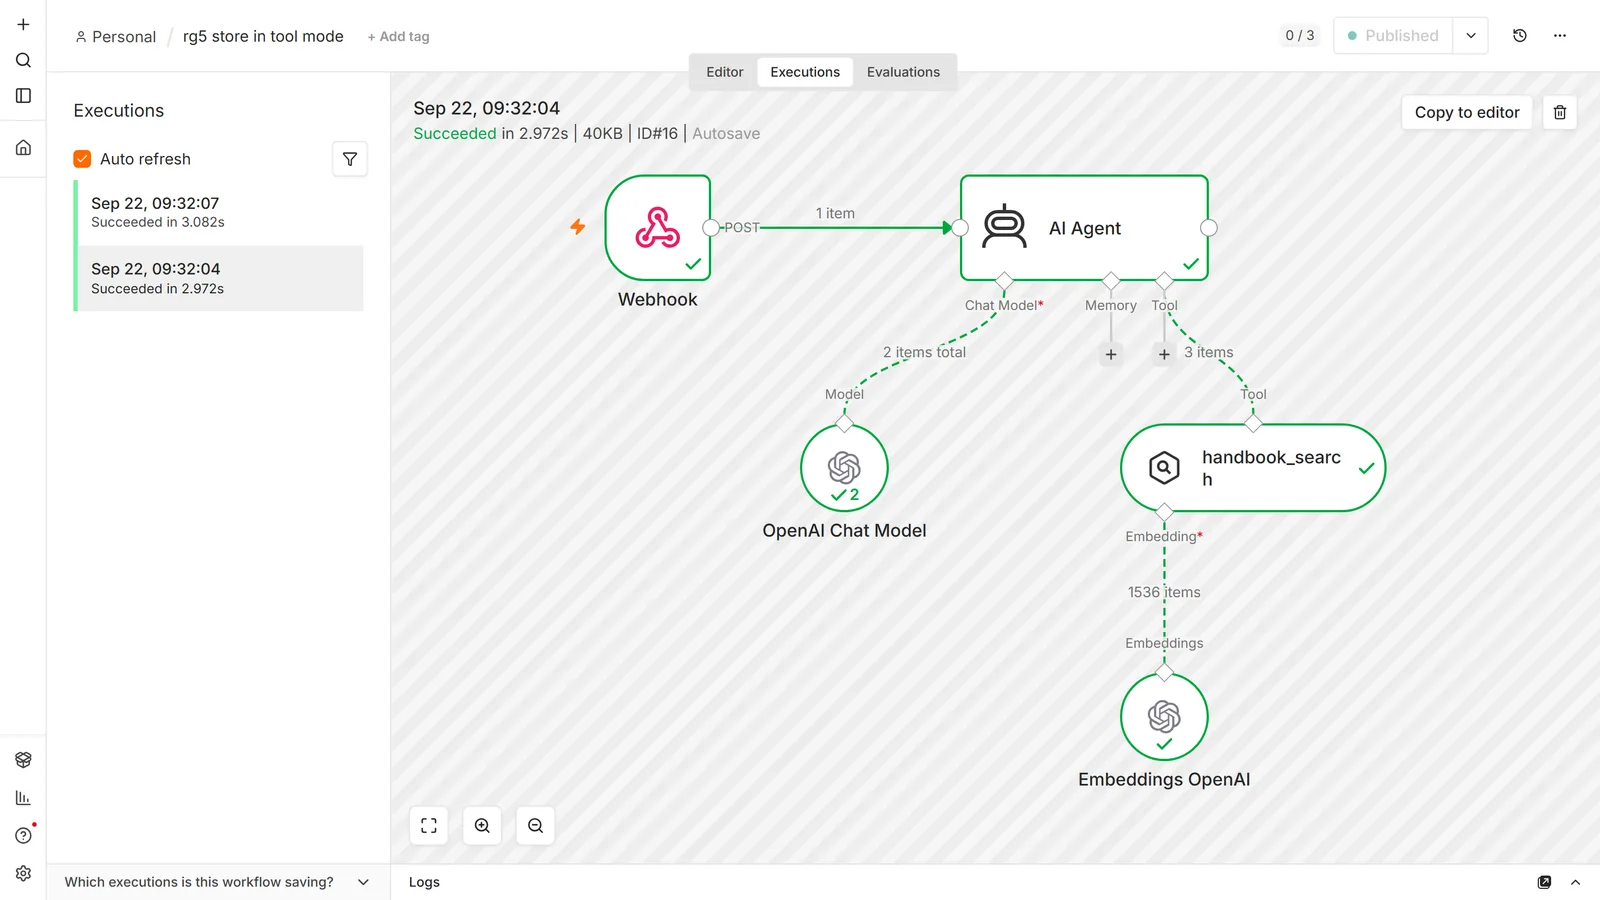Select the OpenAI Chat Model node

[844, 468]
